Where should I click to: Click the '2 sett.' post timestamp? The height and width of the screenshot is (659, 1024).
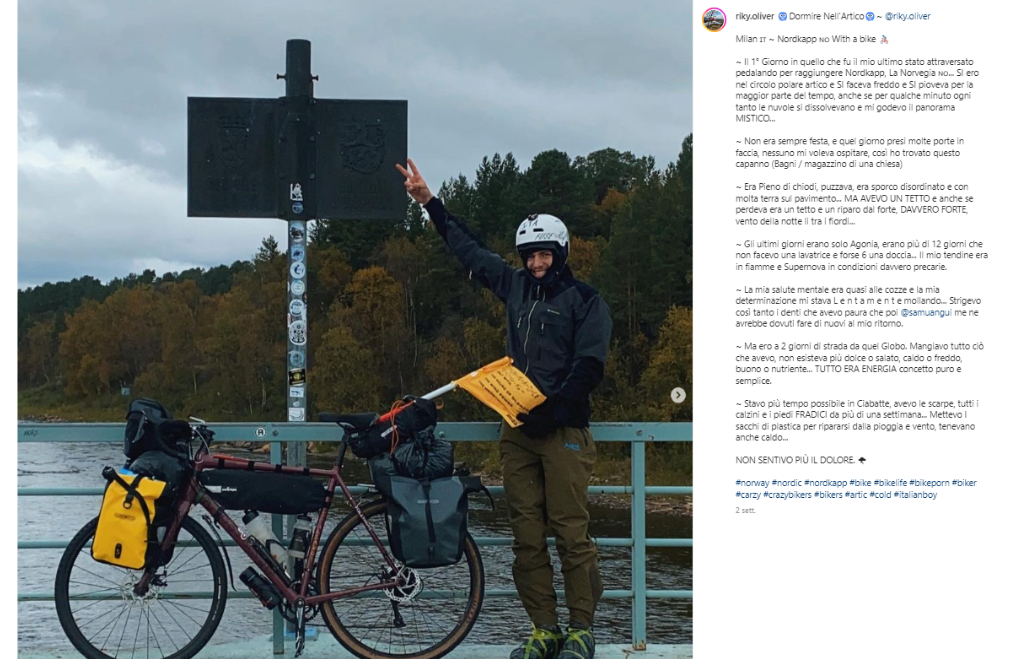click(x=745, y=510)
